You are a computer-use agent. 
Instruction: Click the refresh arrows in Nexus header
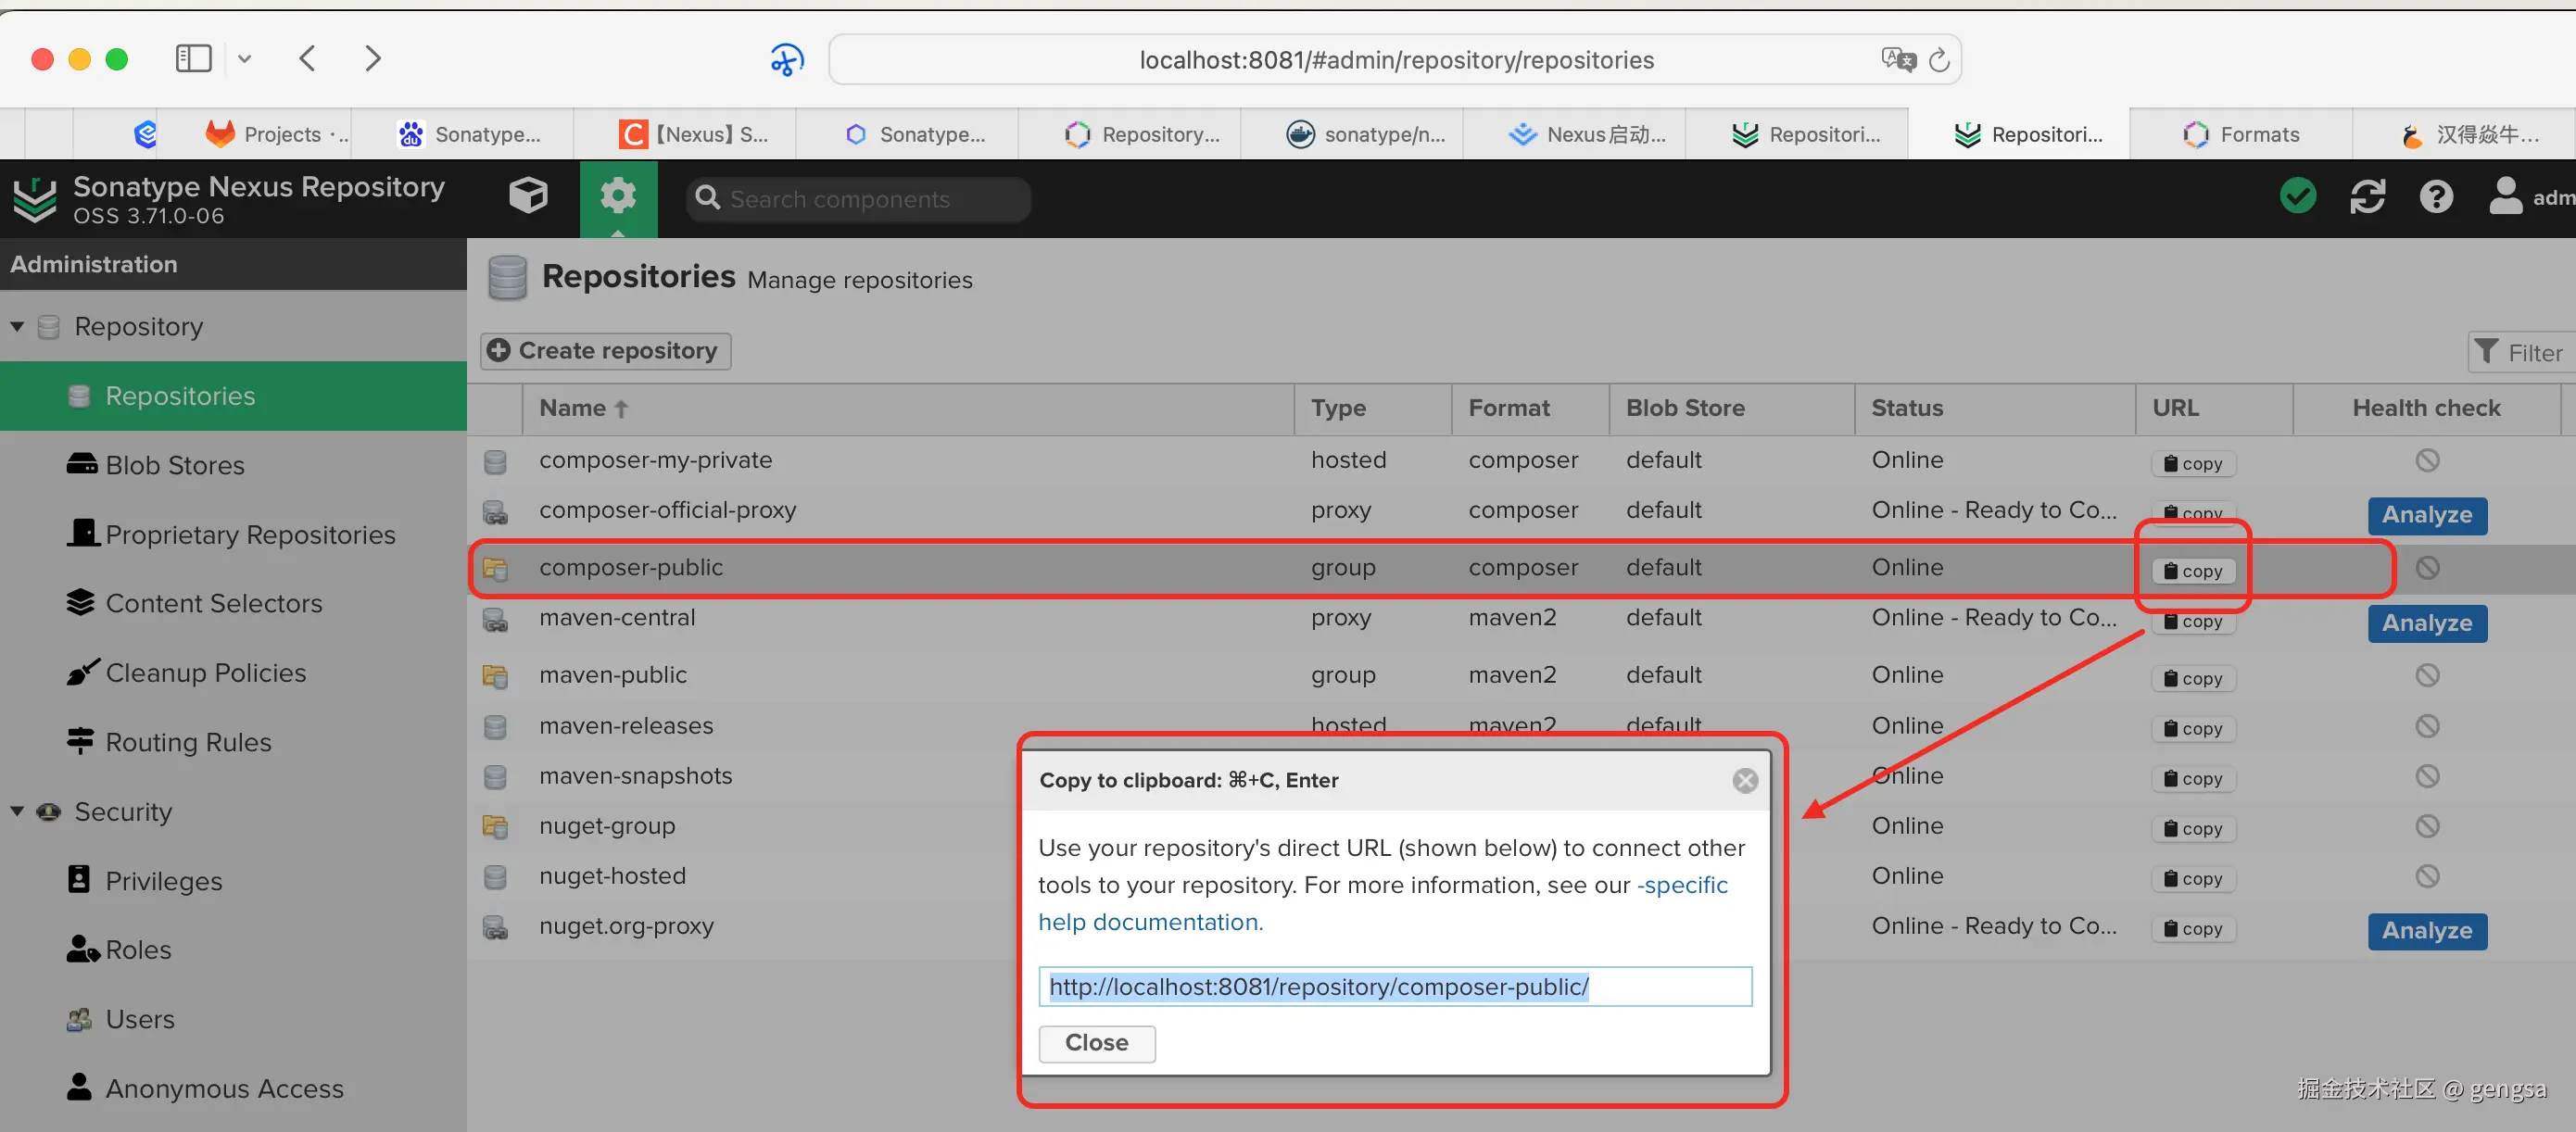click(x=2366, y=197)
